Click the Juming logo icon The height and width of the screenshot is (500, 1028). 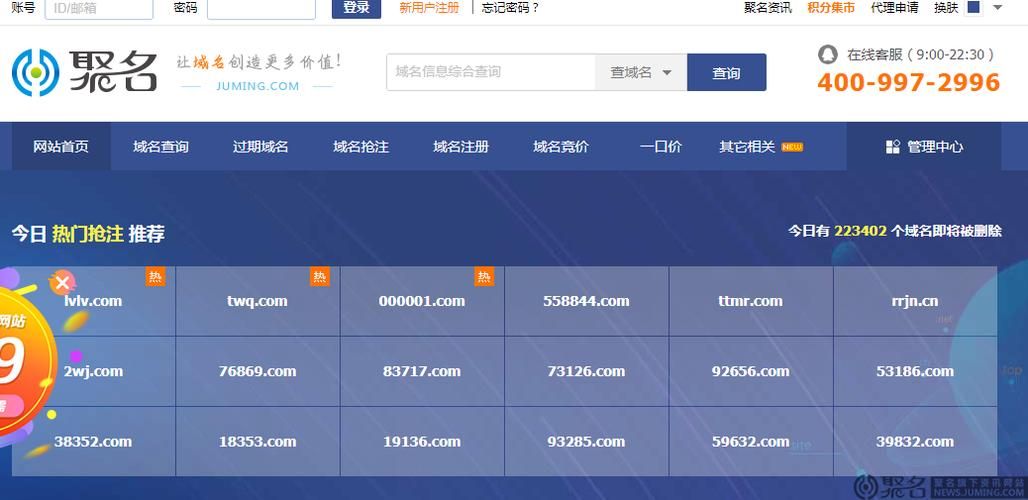(x=35, y=72)
